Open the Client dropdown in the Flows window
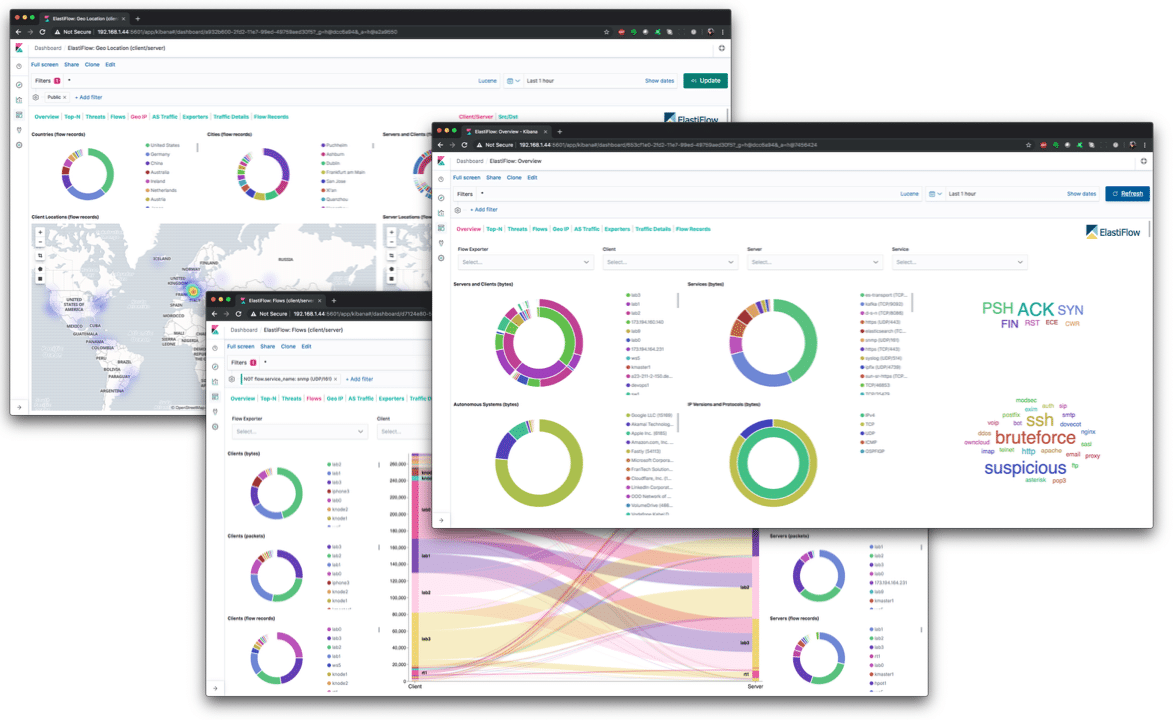This screenshot has width=1173, height=720. pos(404,432)
